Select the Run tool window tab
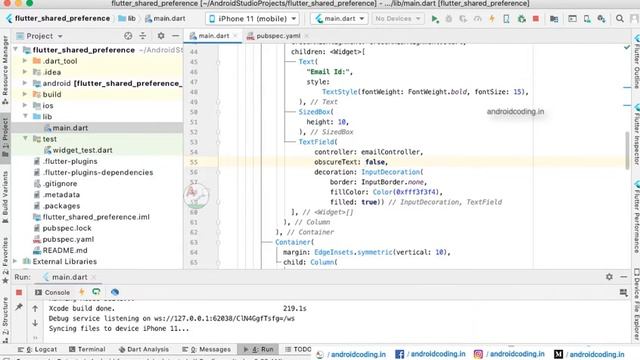640x360 pixels. pyautogui.click(x=258, y=349)
